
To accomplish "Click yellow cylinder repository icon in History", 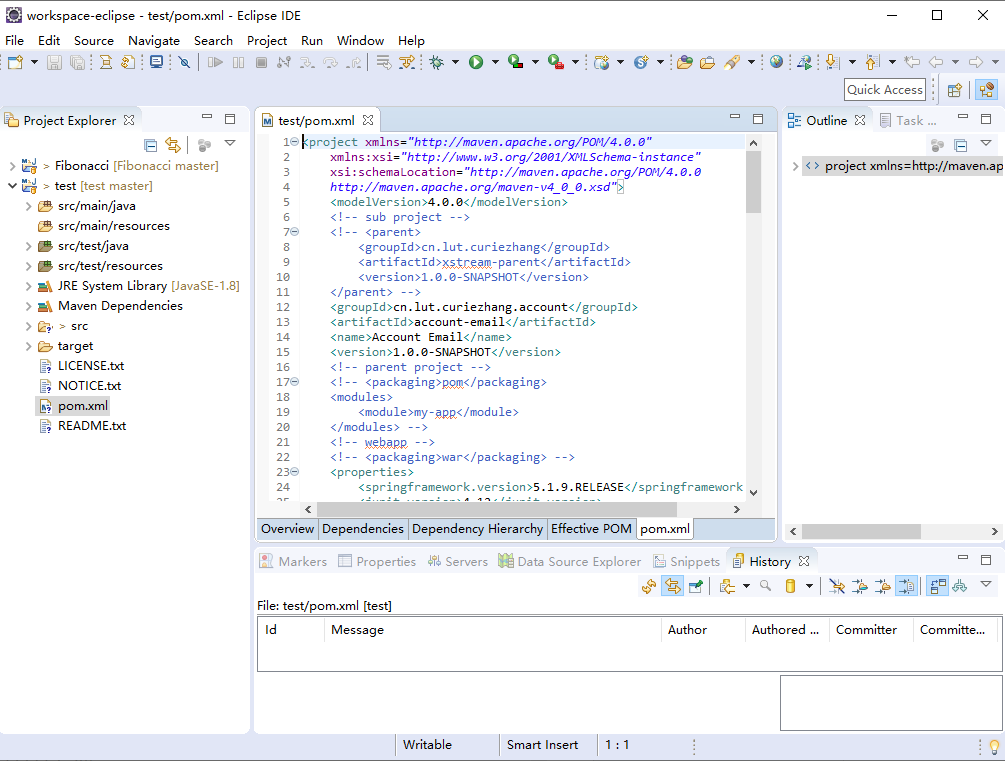I will pyautogui.click(x=790, y=586).
